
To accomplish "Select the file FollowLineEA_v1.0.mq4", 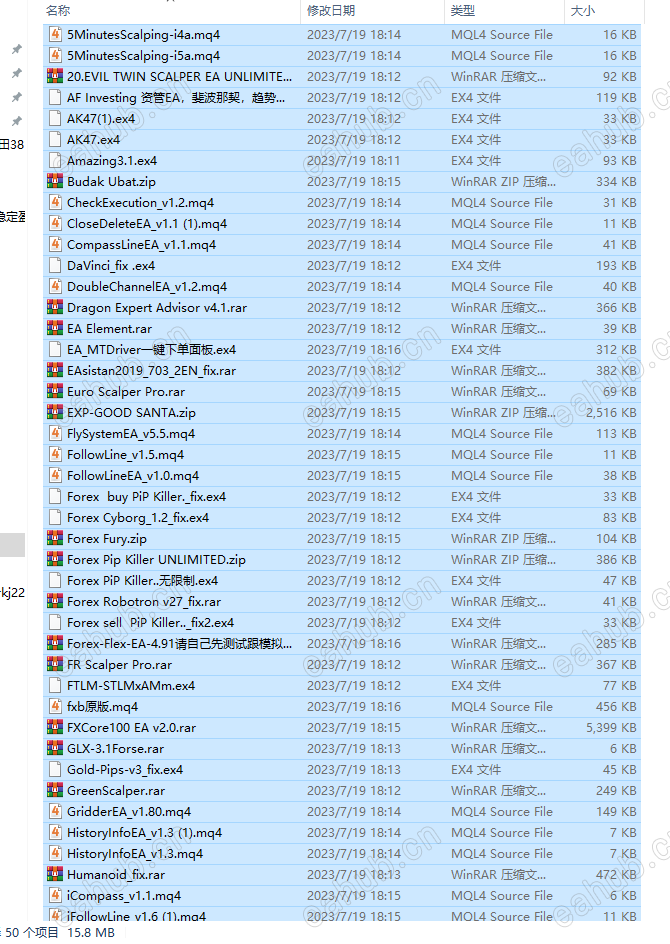I will [133, 476].
